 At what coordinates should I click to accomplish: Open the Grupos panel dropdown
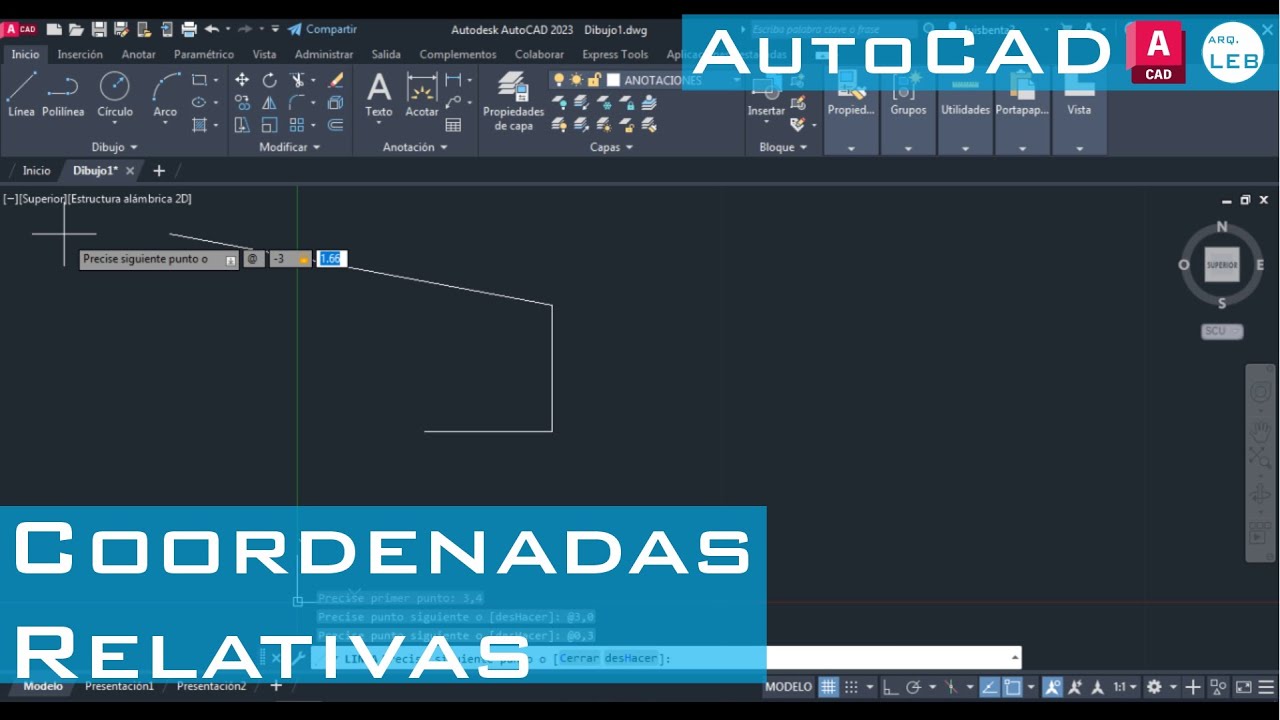908,148
